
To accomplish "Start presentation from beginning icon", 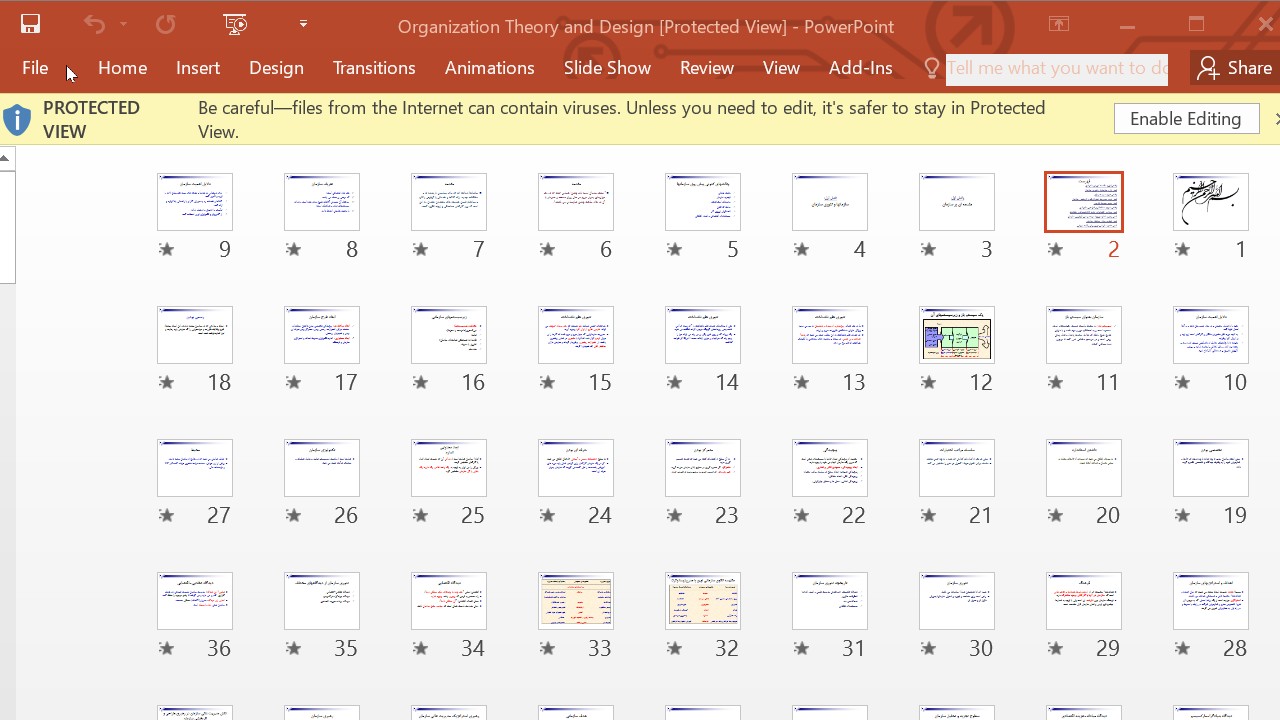I will pos(236,25).
